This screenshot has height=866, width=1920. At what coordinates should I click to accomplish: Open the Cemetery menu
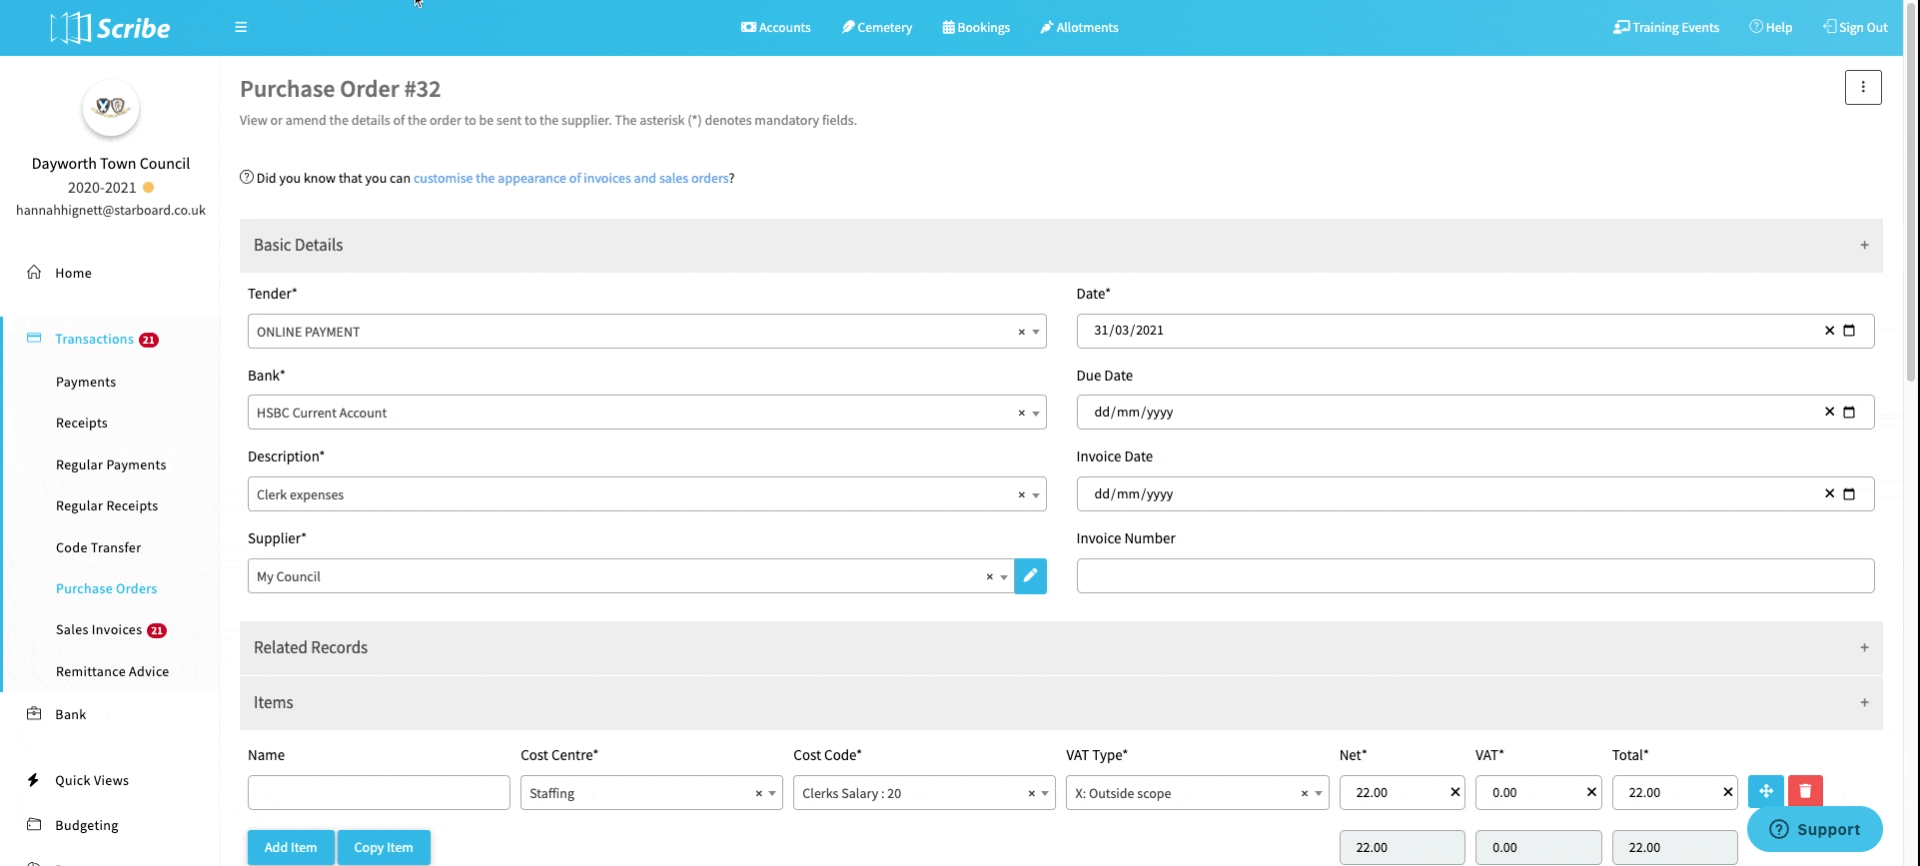pos(877,27)
